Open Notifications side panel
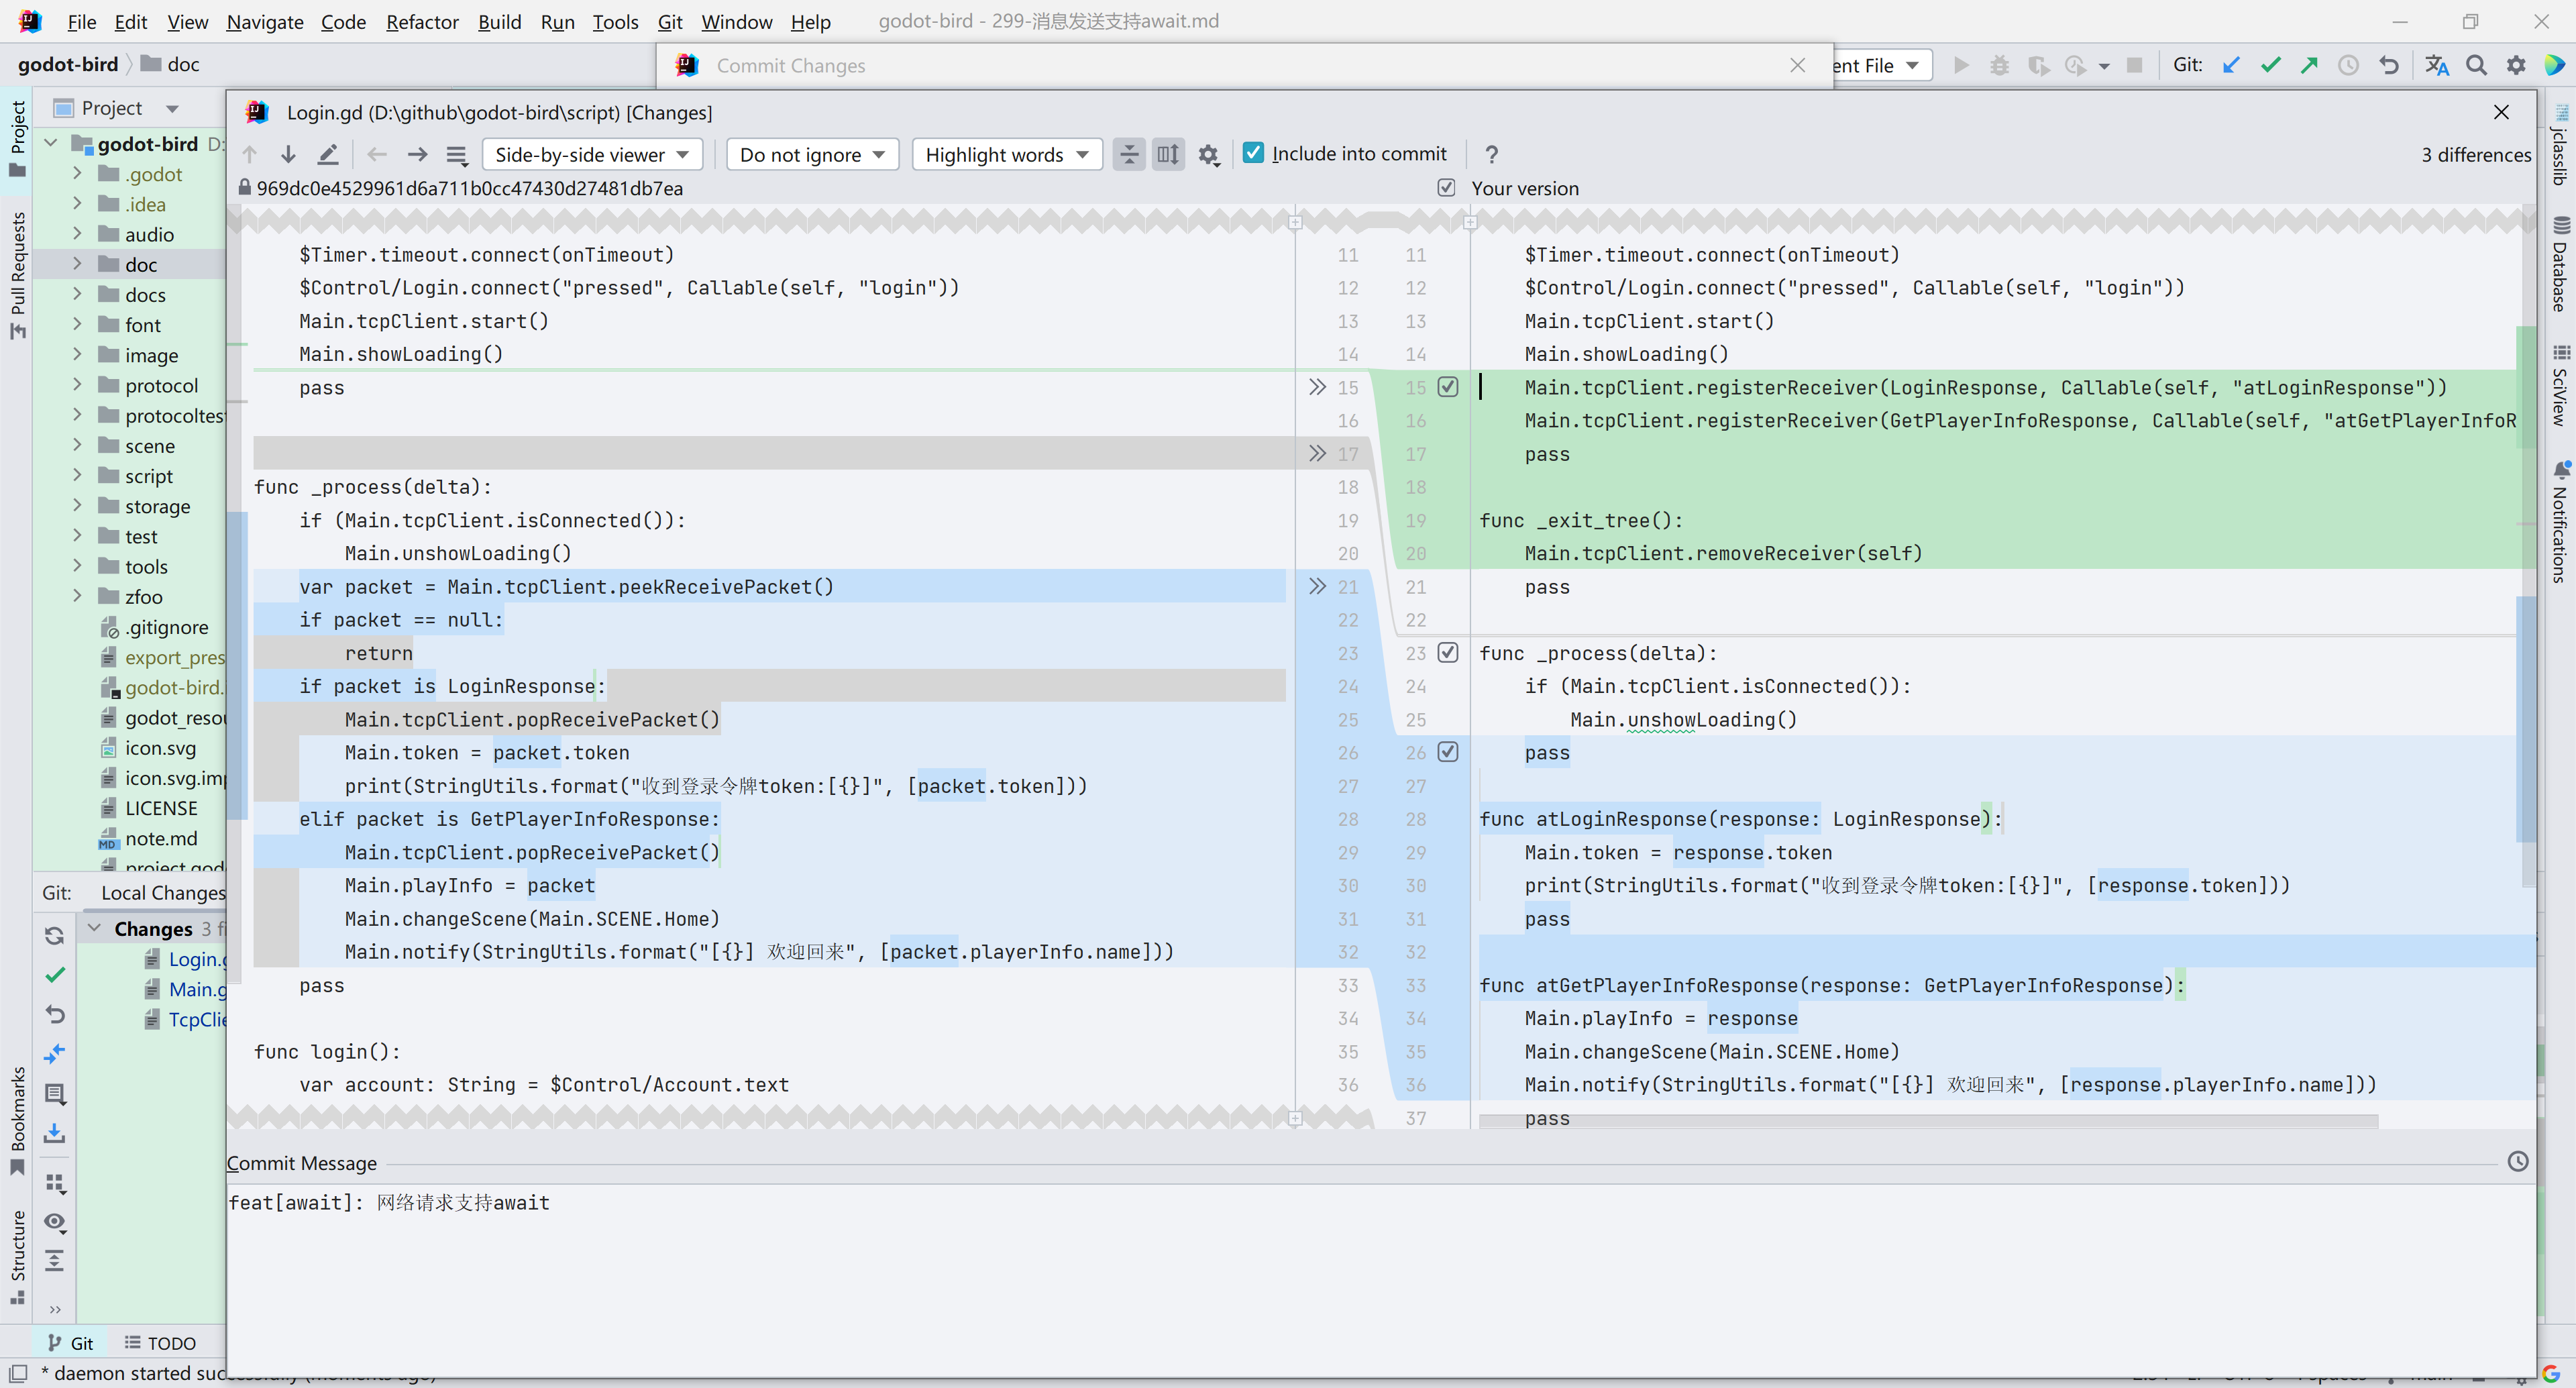The image size is (2576, 1388). coord(2560,521)
